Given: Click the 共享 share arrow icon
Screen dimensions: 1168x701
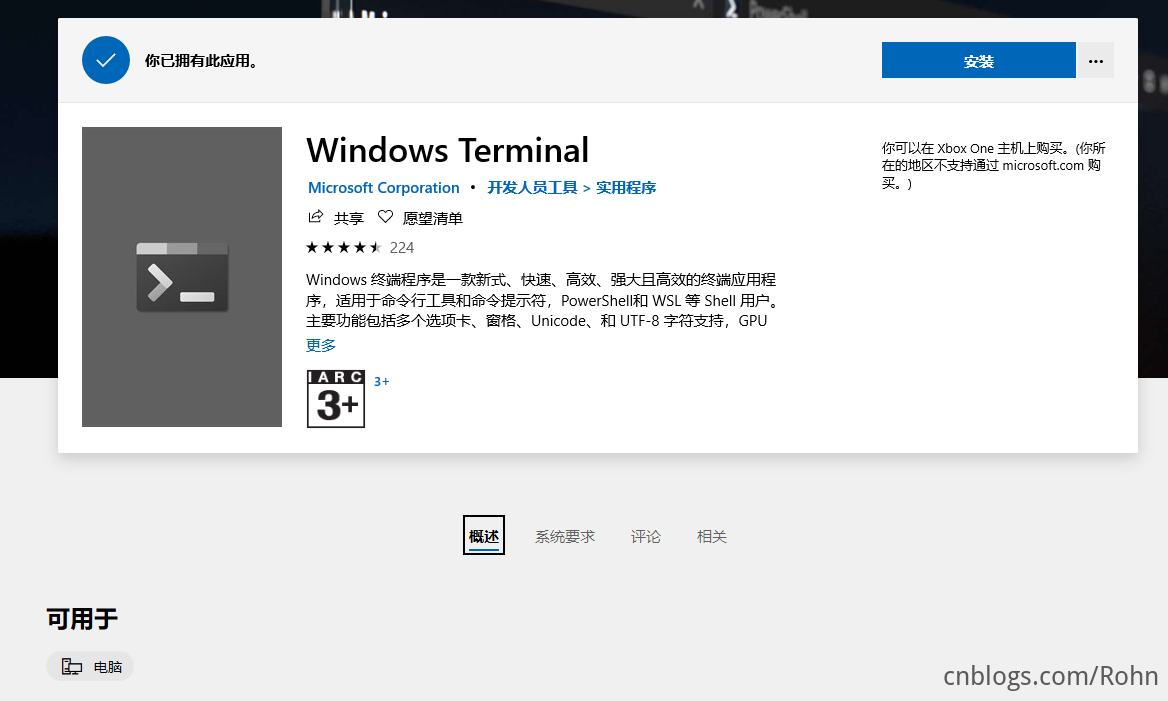Looking at the screenshot, I should click(316, 217).
